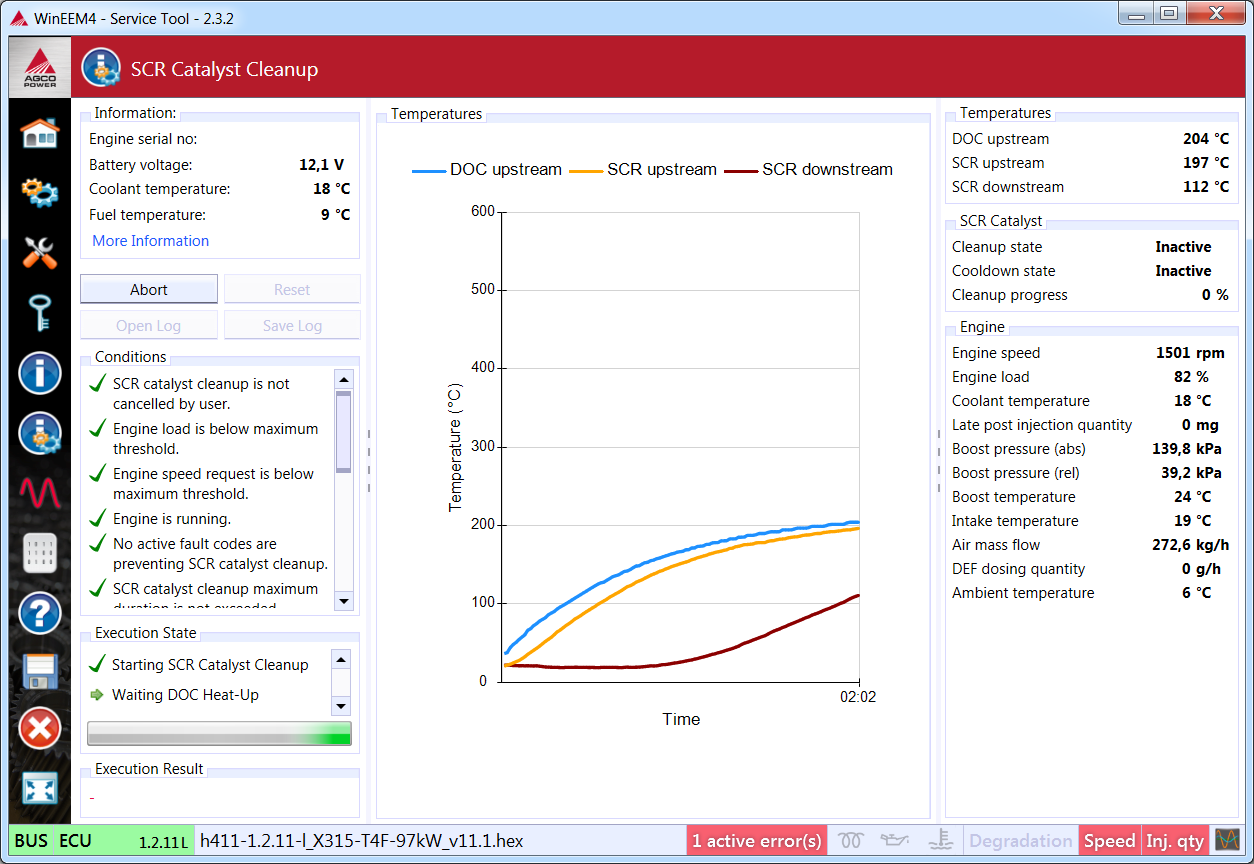Click the key icon in sidebar
Screen dimensions: 1254x864
pyautogui.click(x=40, y=313)
